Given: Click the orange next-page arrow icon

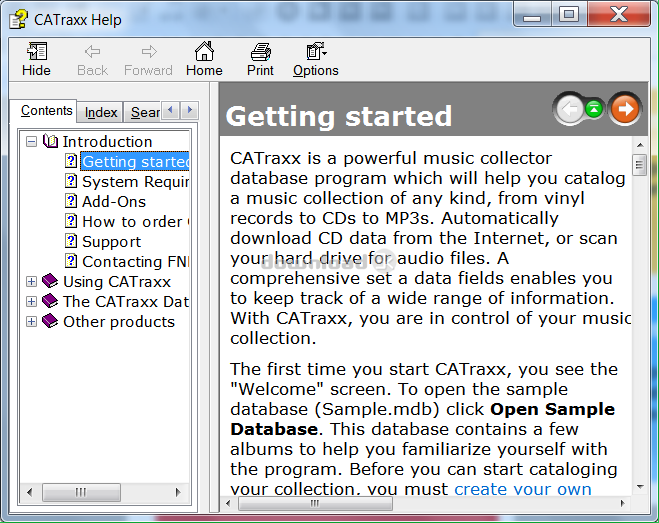Looking at the screenshot, I should (x=625, y=108).
